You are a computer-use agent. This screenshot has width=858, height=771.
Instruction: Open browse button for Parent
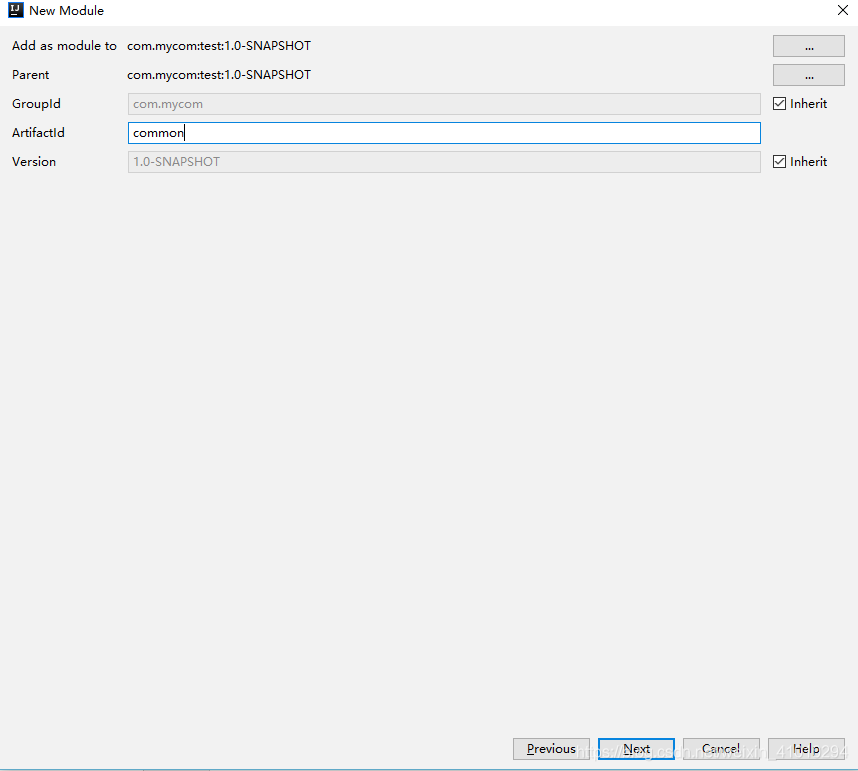pyautogui.click(x=808, y=75)
